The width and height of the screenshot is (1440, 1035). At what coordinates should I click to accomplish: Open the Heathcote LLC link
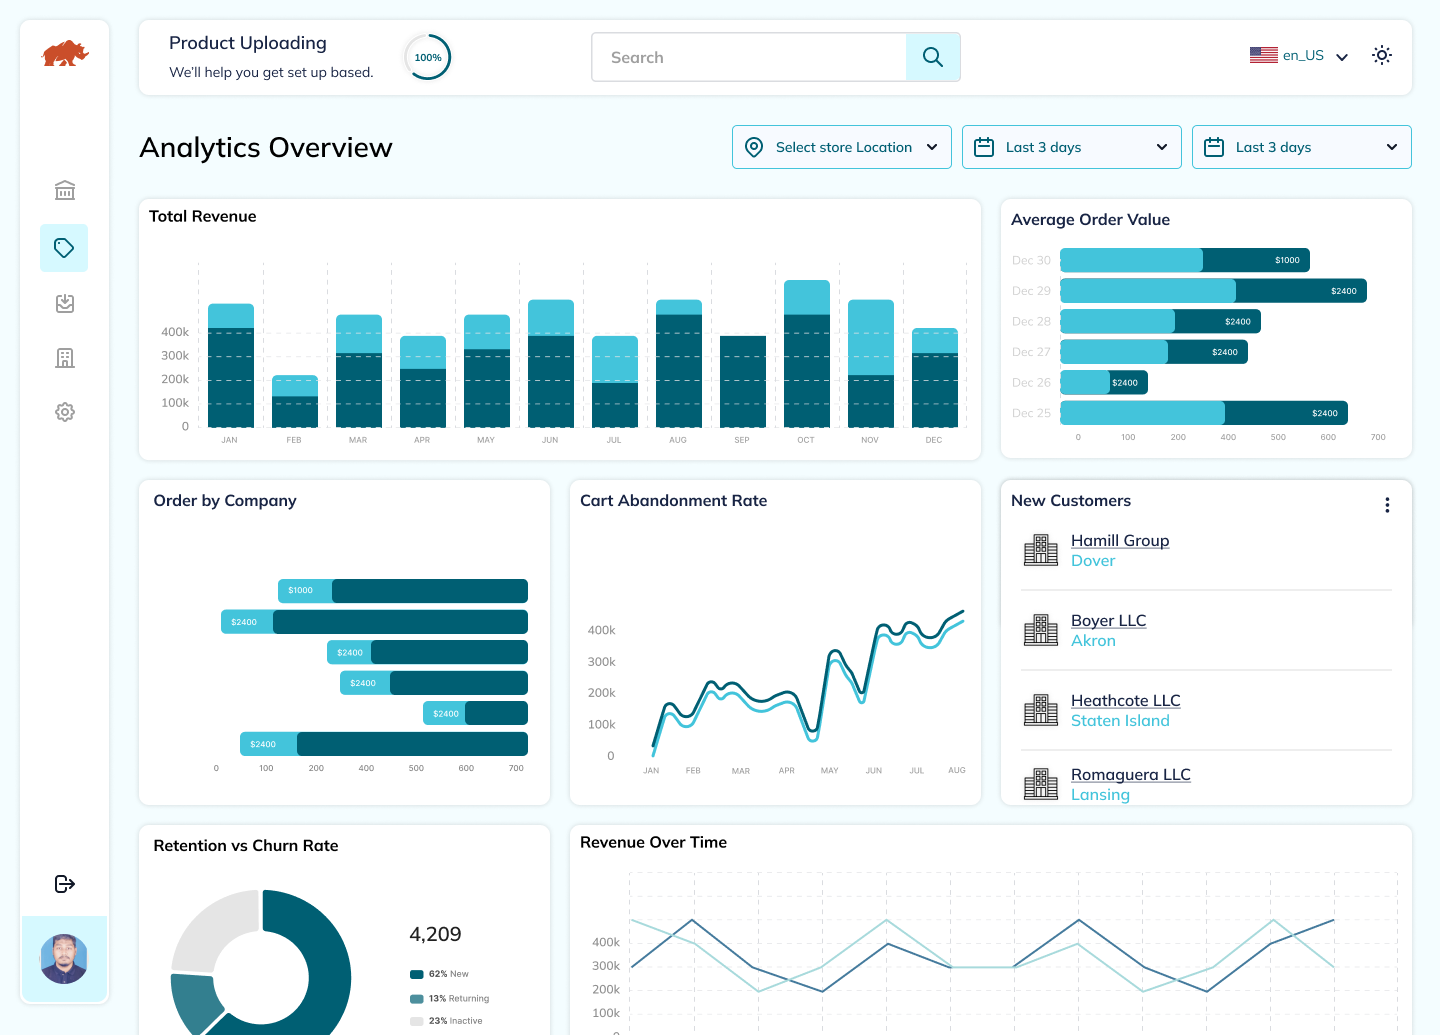1126,700
